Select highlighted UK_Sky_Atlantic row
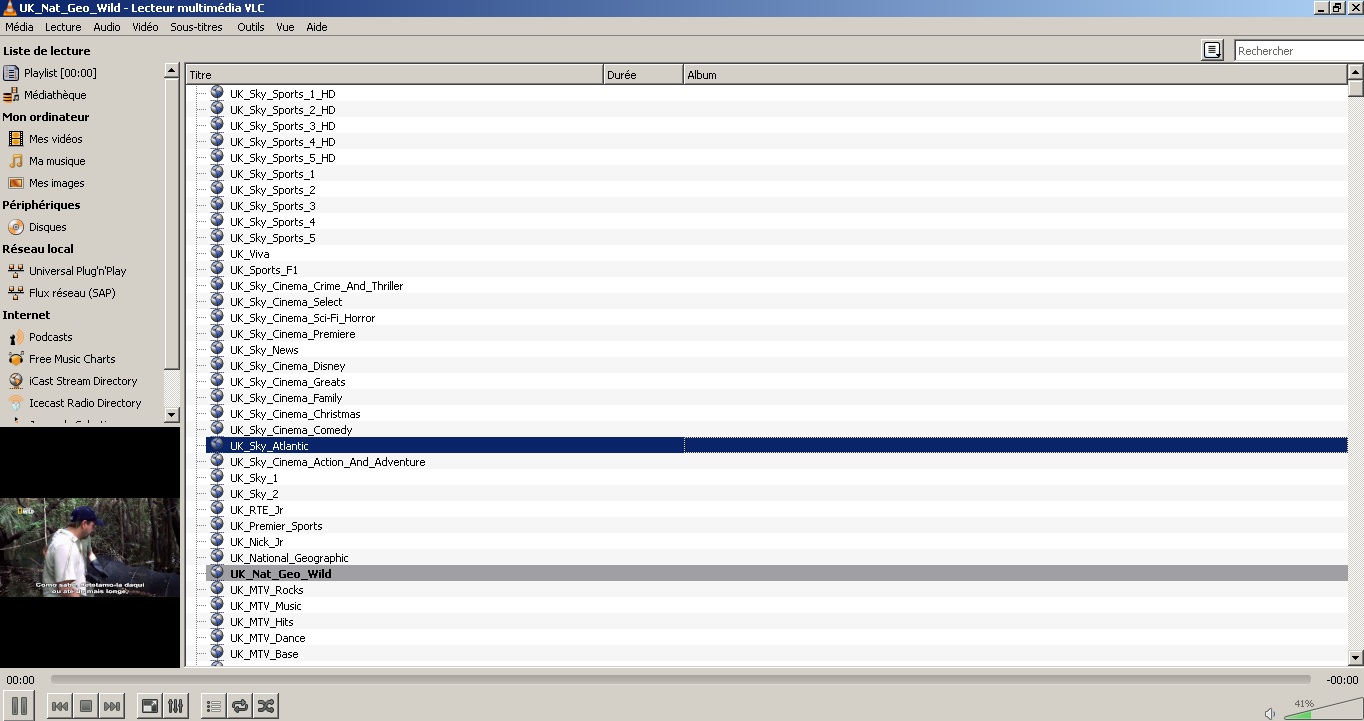1364x721 pixels. 776,446
